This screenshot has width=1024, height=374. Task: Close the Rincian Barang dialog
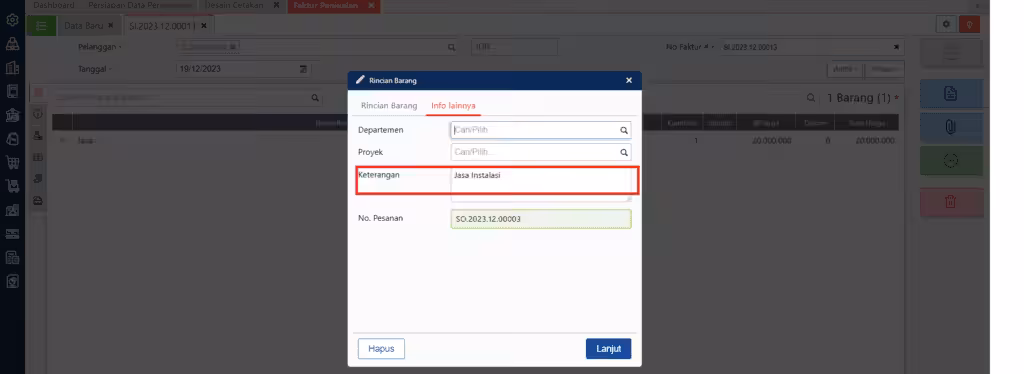click(x=628, y=80)
